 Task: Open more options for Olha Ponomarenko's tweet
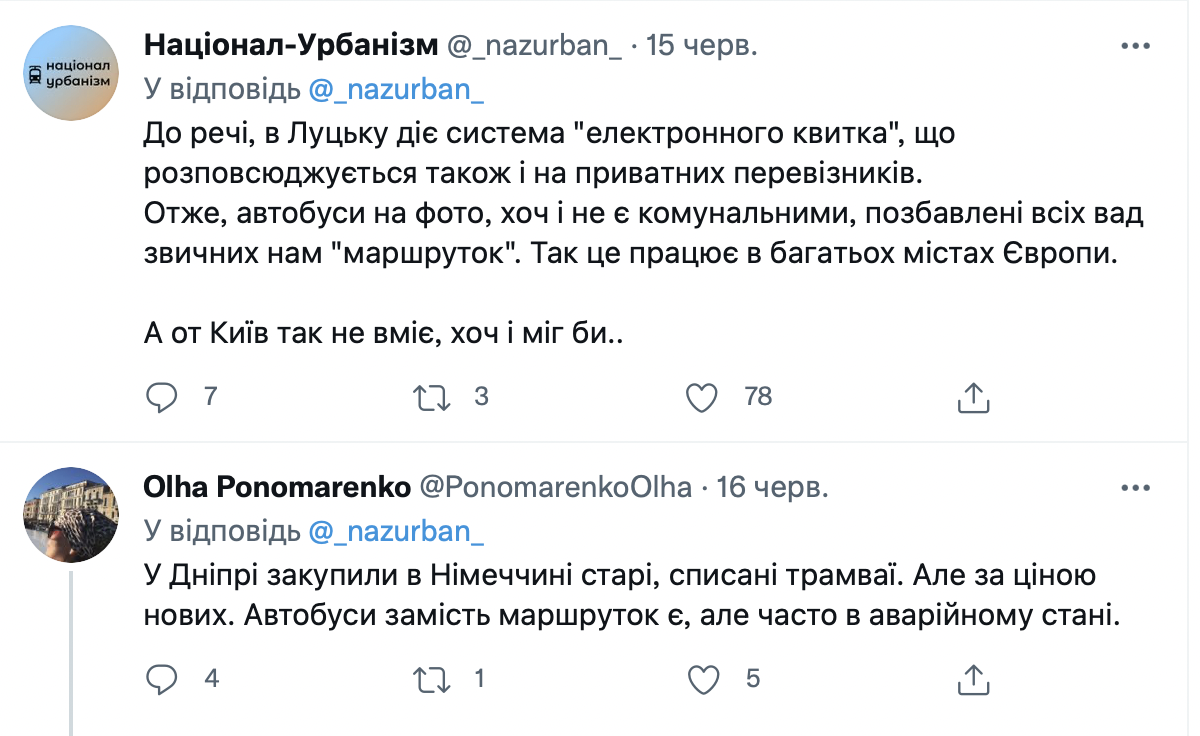(1136, 488)
